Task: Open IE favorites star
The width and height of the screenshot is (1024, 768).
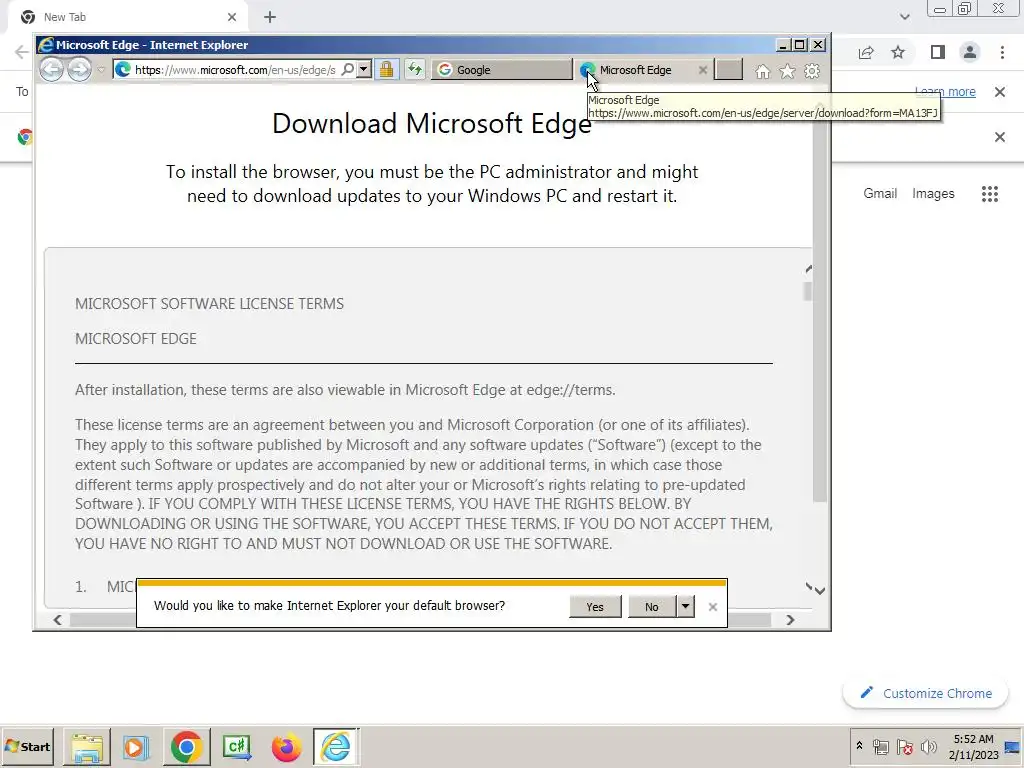Action: (x=787, y=71)
